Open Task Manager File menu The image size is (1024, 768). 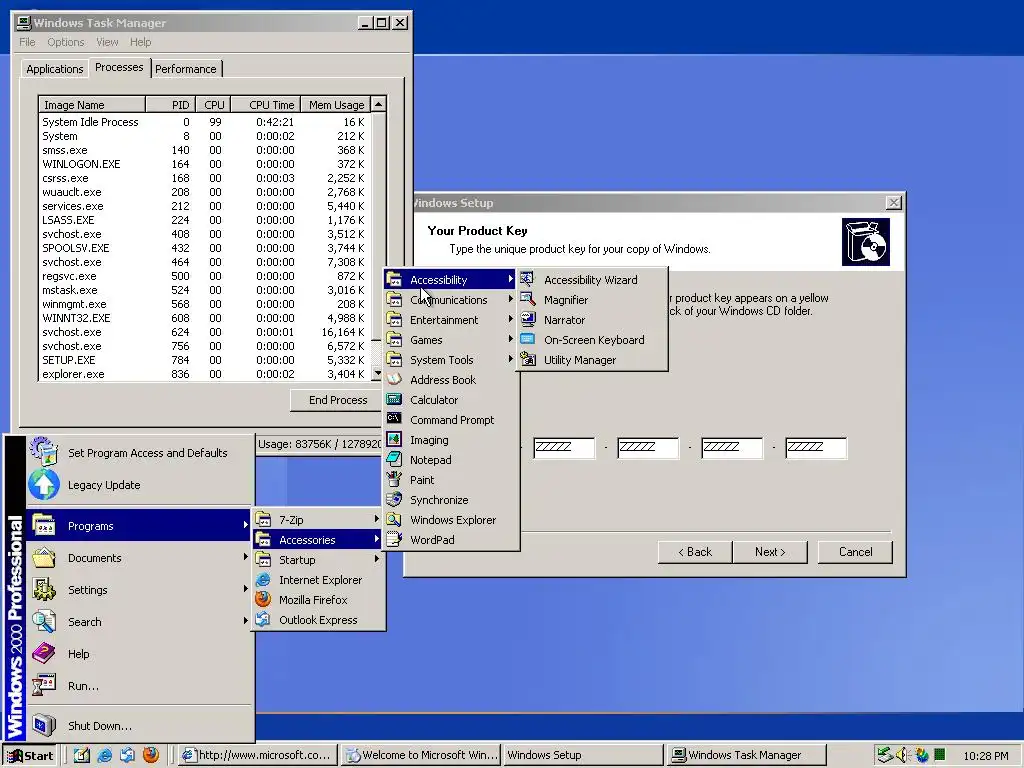(27, 42)
